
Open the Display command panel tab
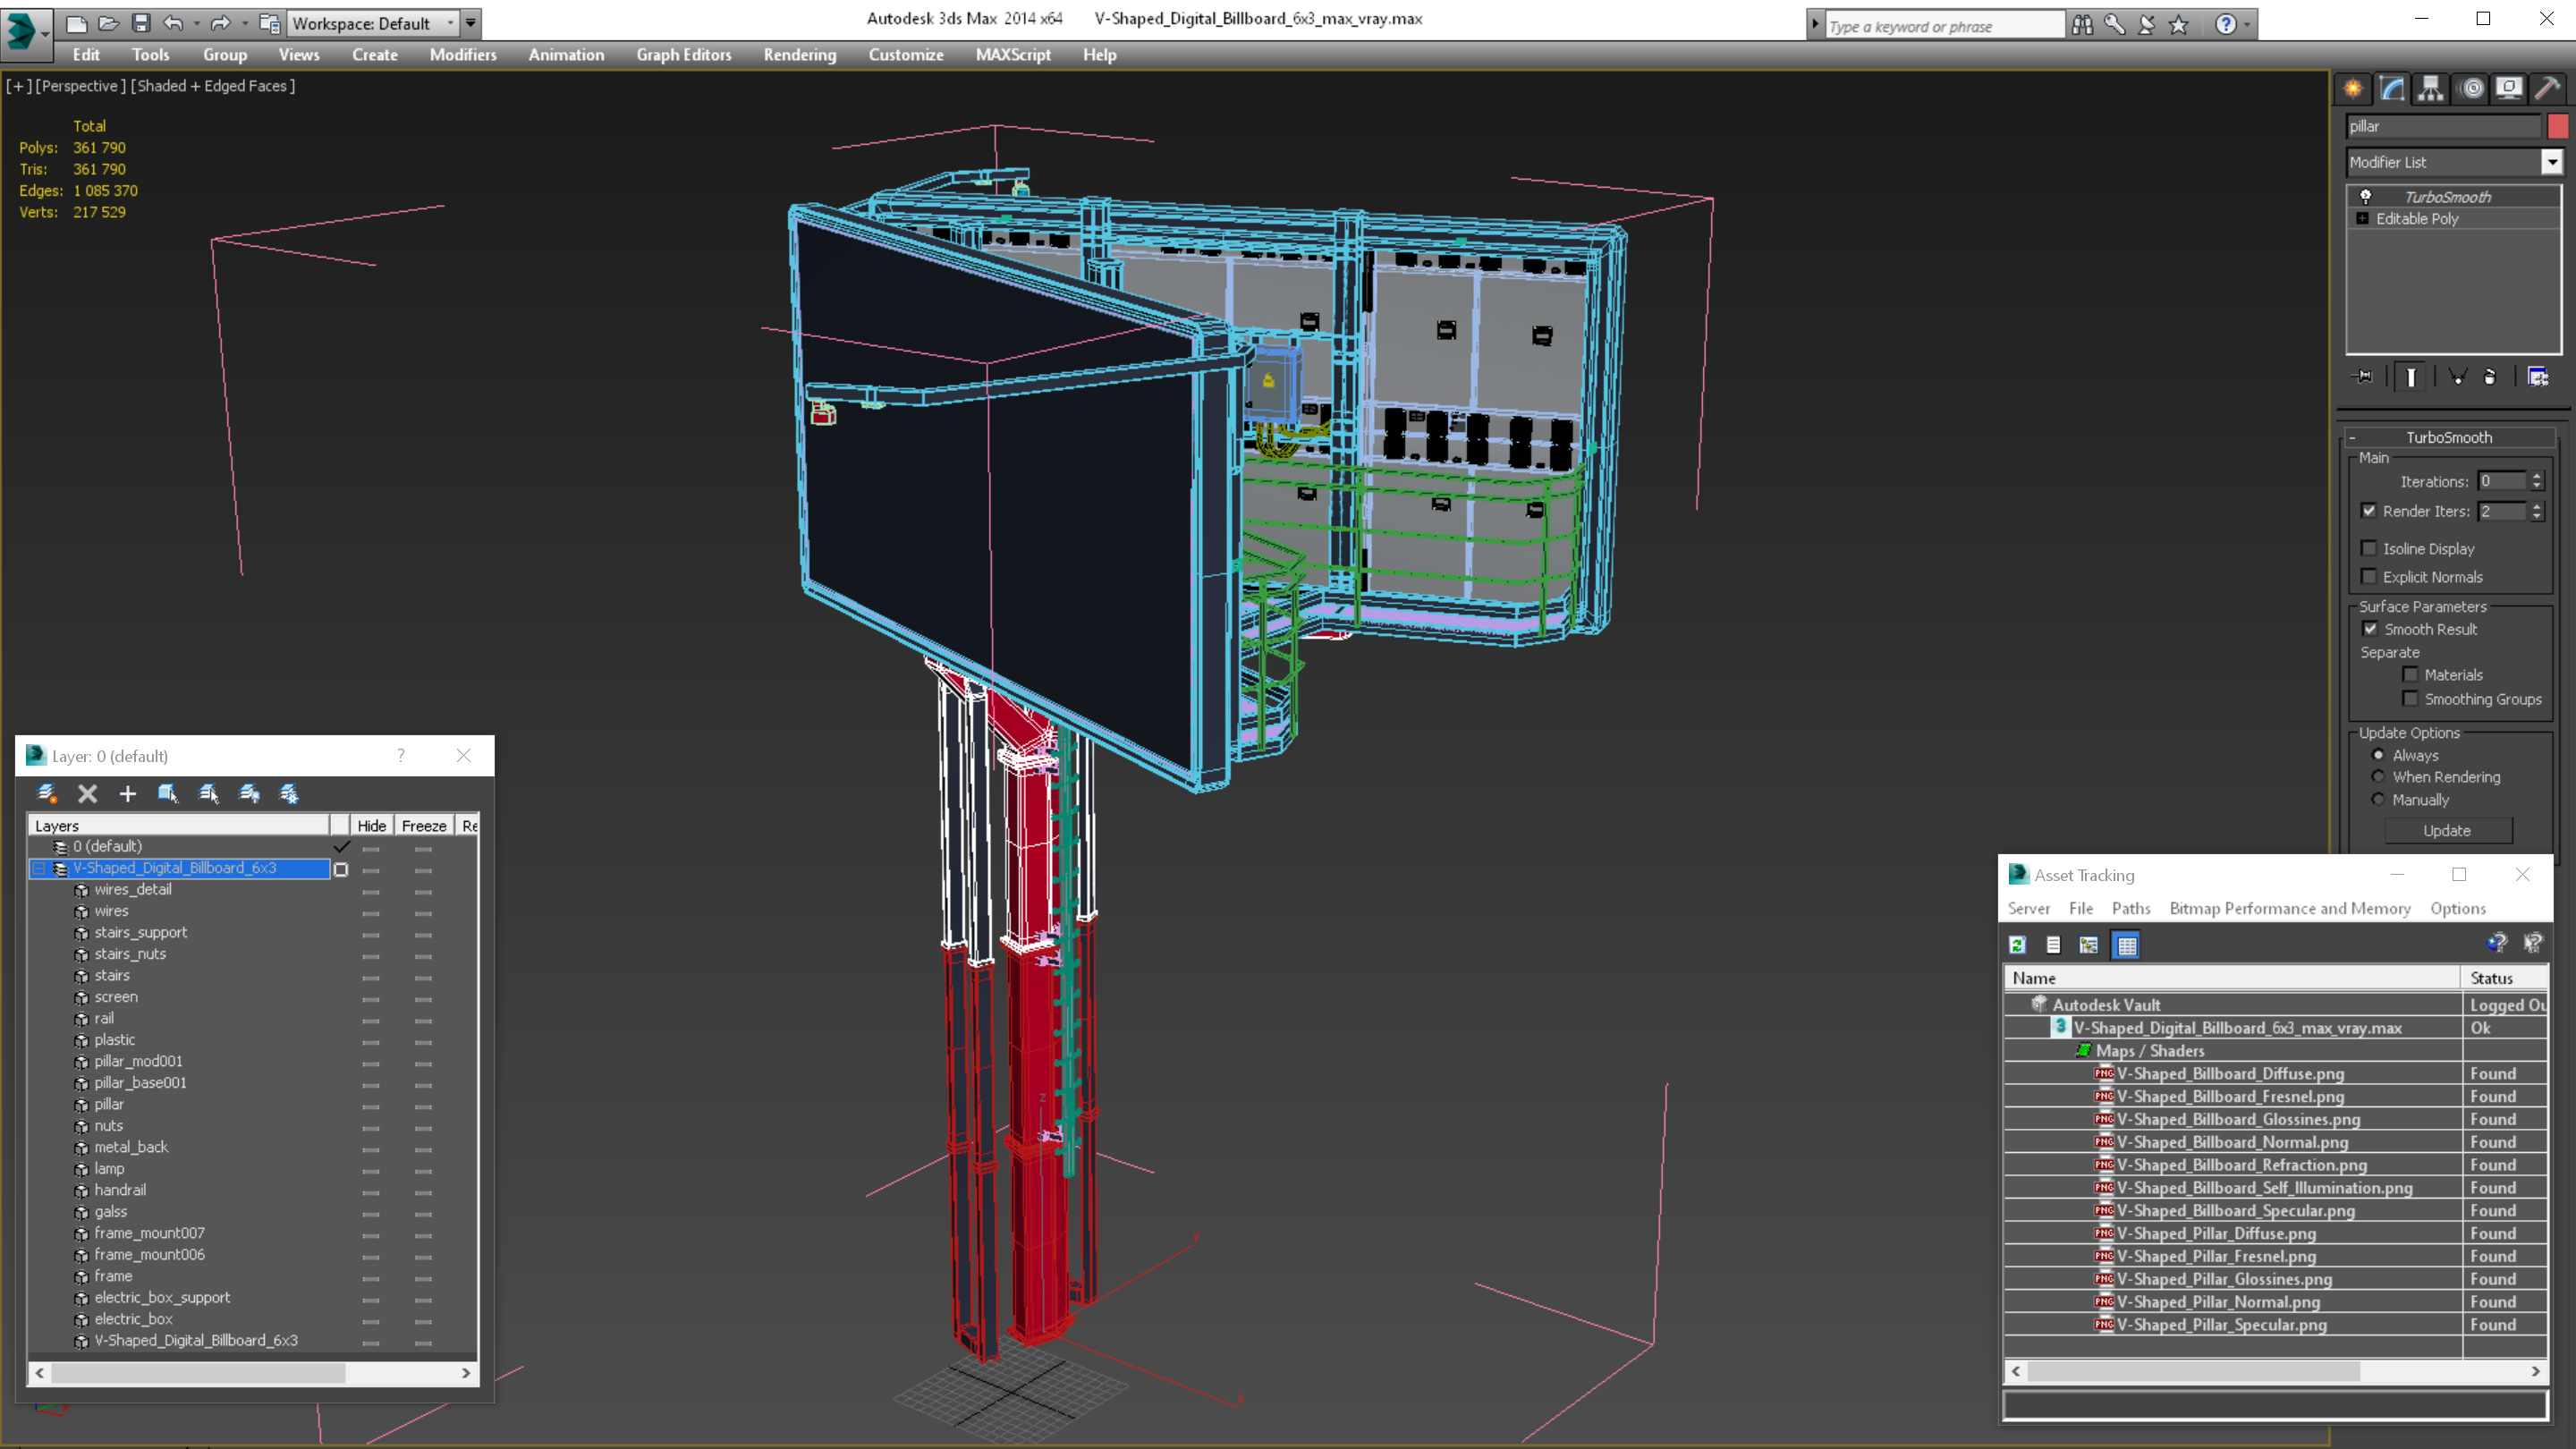coord(2509,88)
